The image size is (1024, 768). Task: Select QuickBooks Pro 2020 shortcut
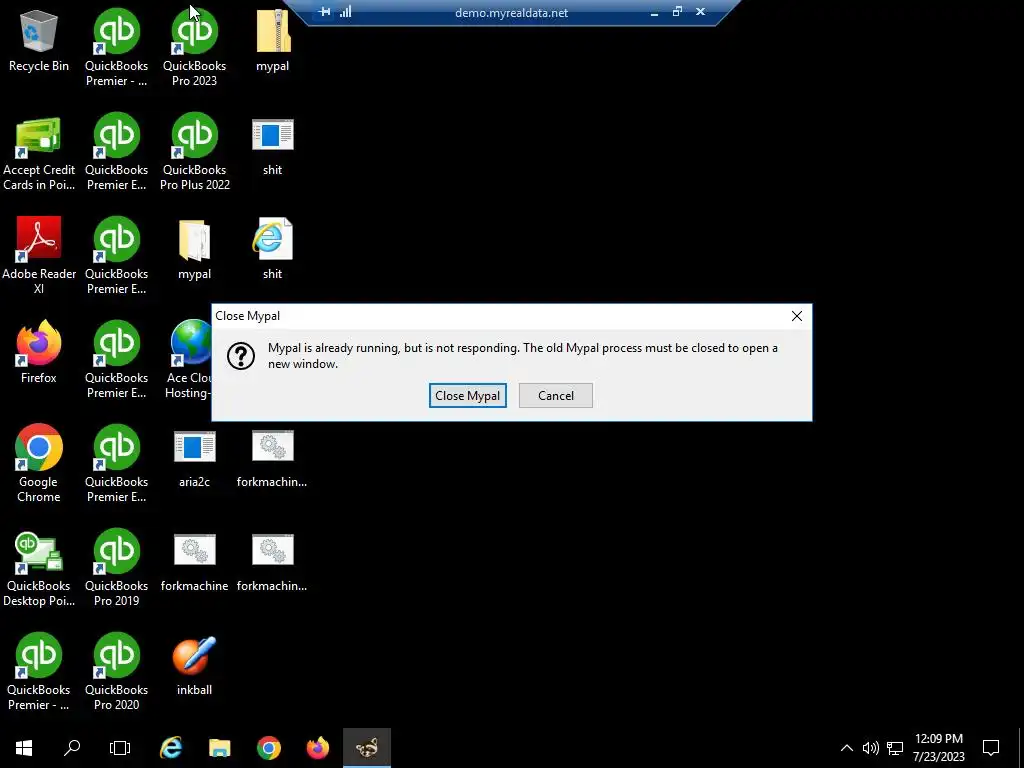click(x=116, y=672)
